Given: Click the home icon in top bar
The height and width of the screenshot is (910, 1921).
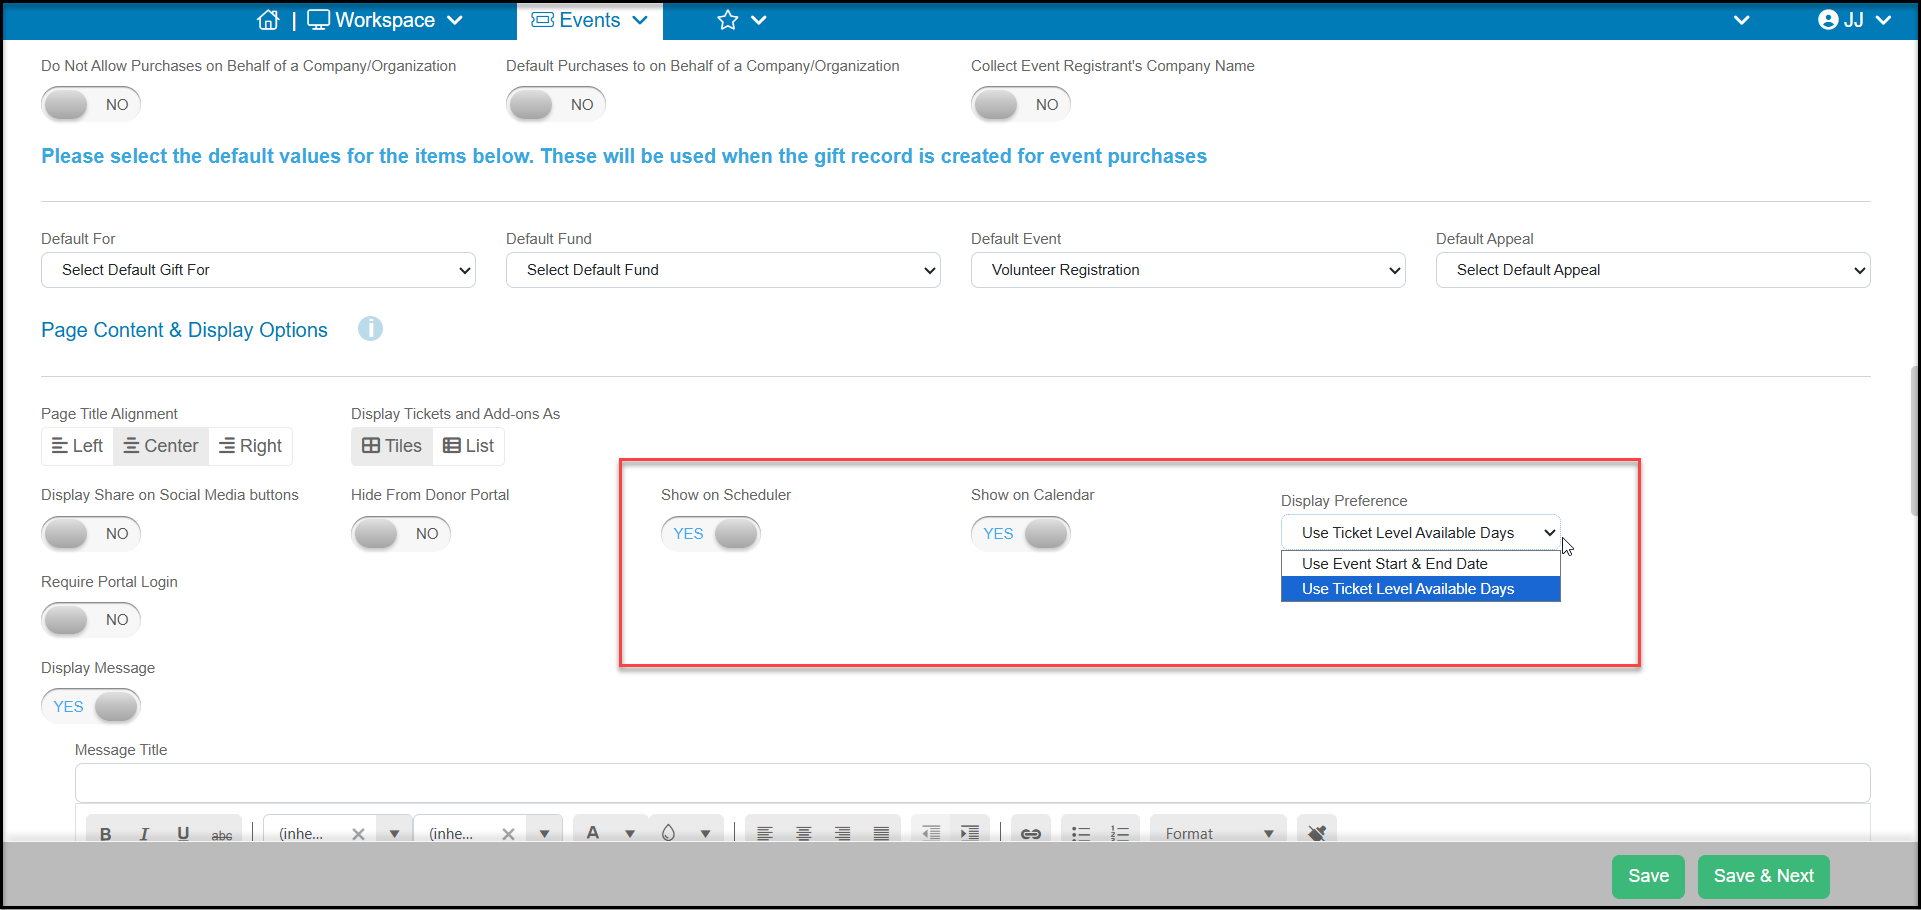Looking at the screenshot, I should pyautogui.click(x=268, y=20).
